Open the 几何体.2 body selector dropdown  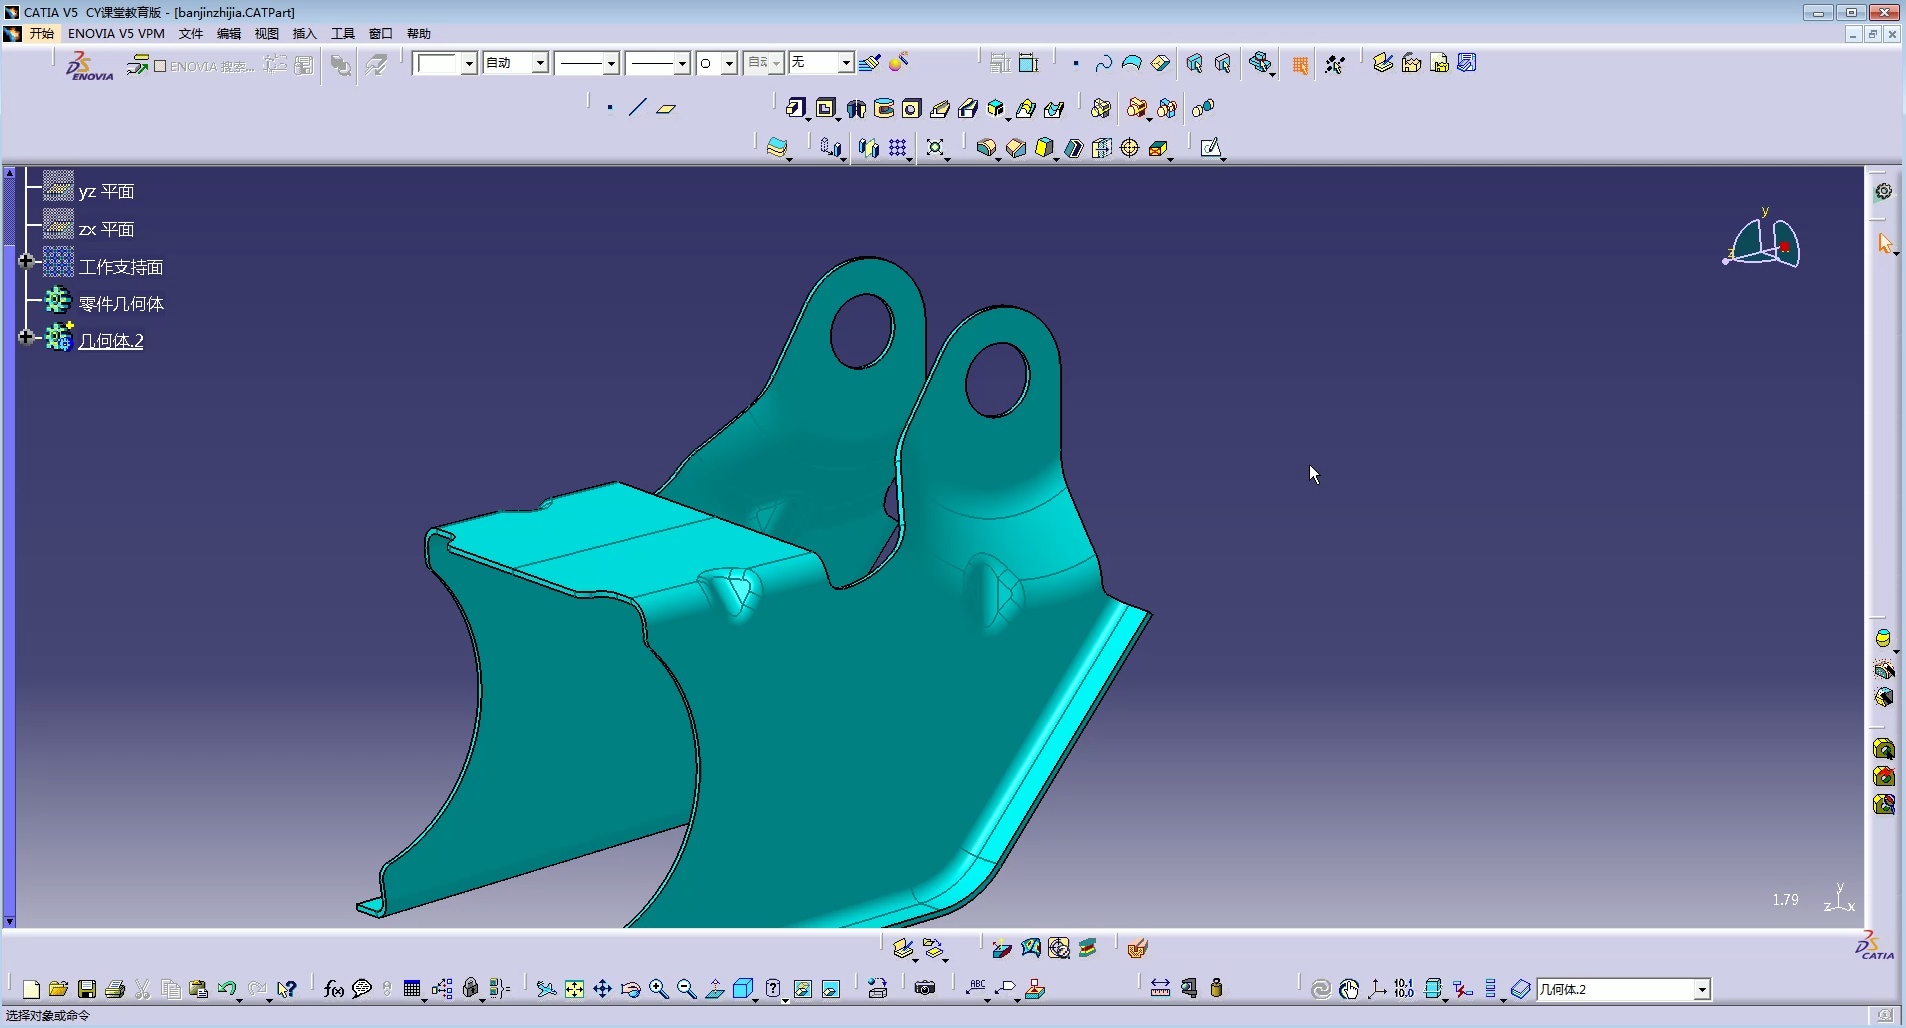tap(1701, 989)
